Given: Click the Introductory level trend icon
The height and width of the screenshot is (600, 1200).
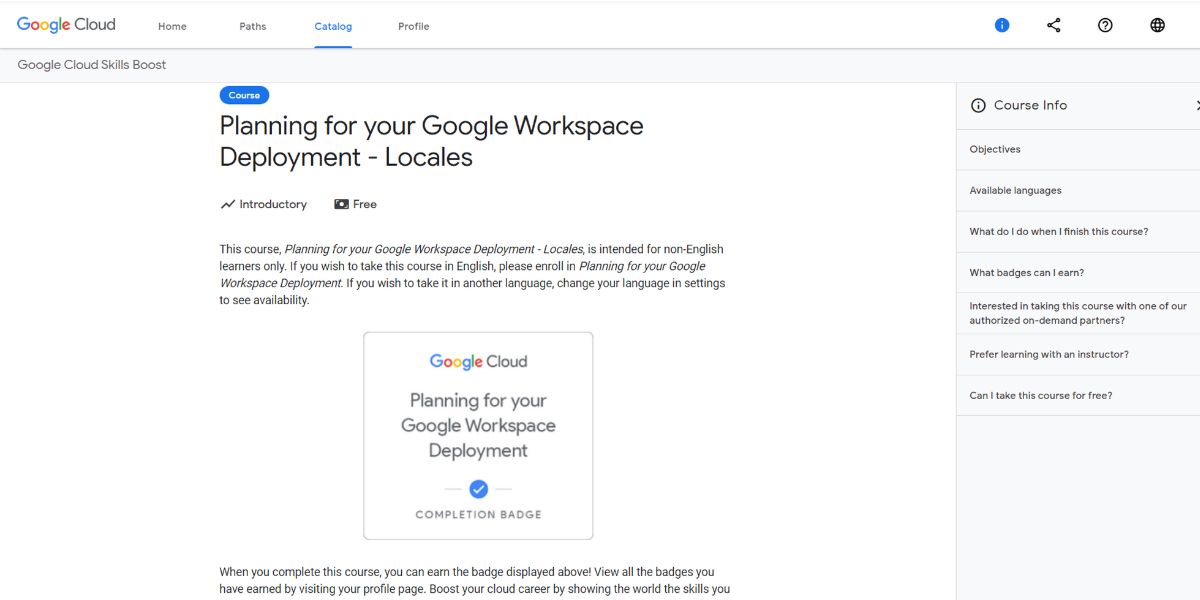Looking at the screenshot, I should point(227,204).
